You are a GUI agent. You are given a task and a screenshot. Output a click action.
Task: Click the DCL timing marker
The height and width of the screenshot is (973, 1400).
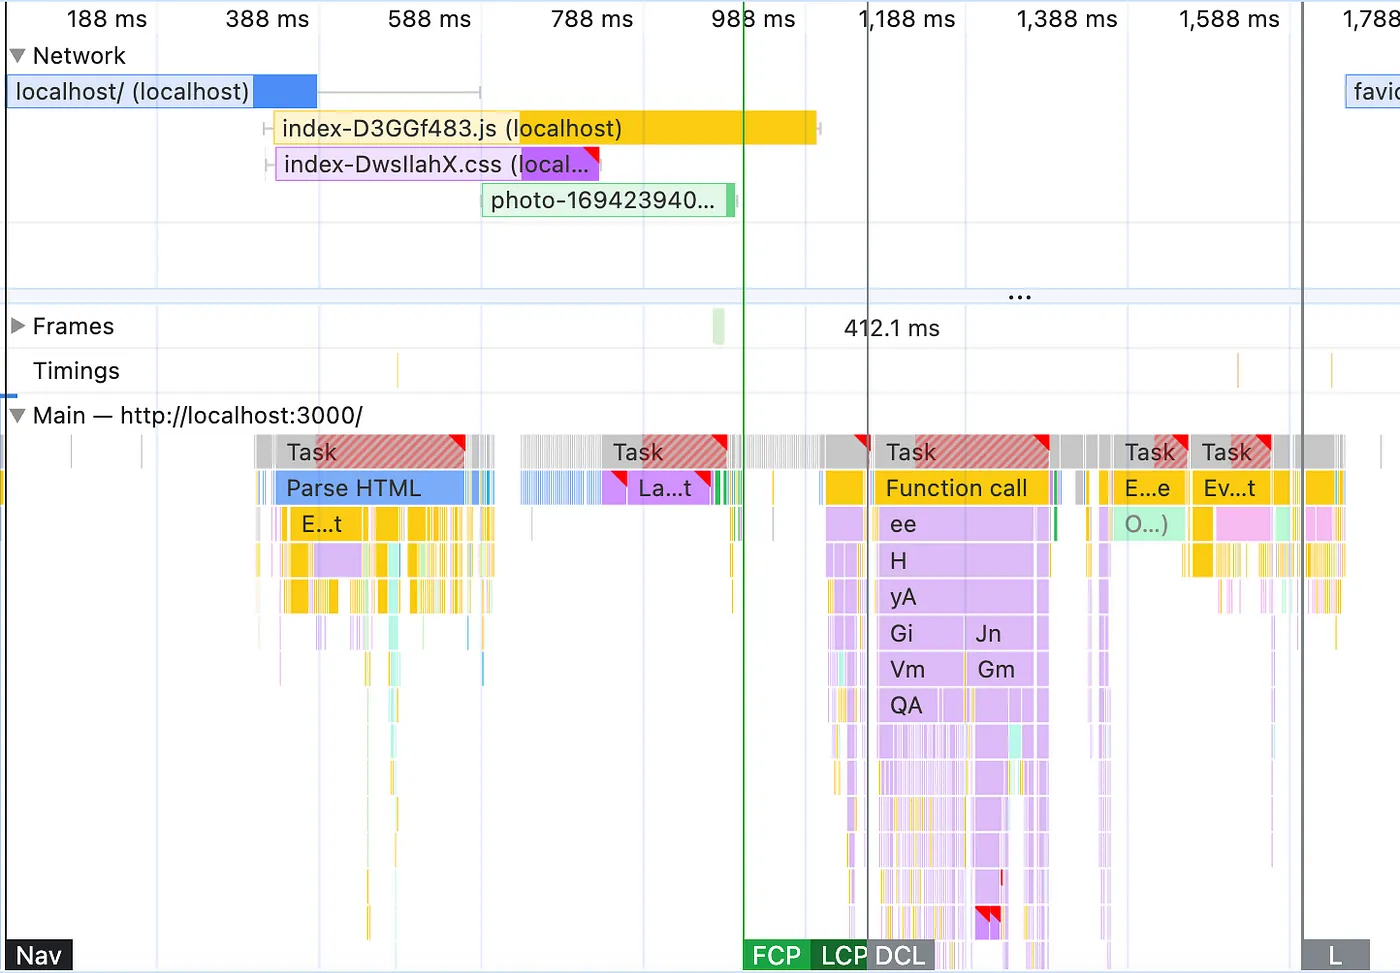[901, 955]
